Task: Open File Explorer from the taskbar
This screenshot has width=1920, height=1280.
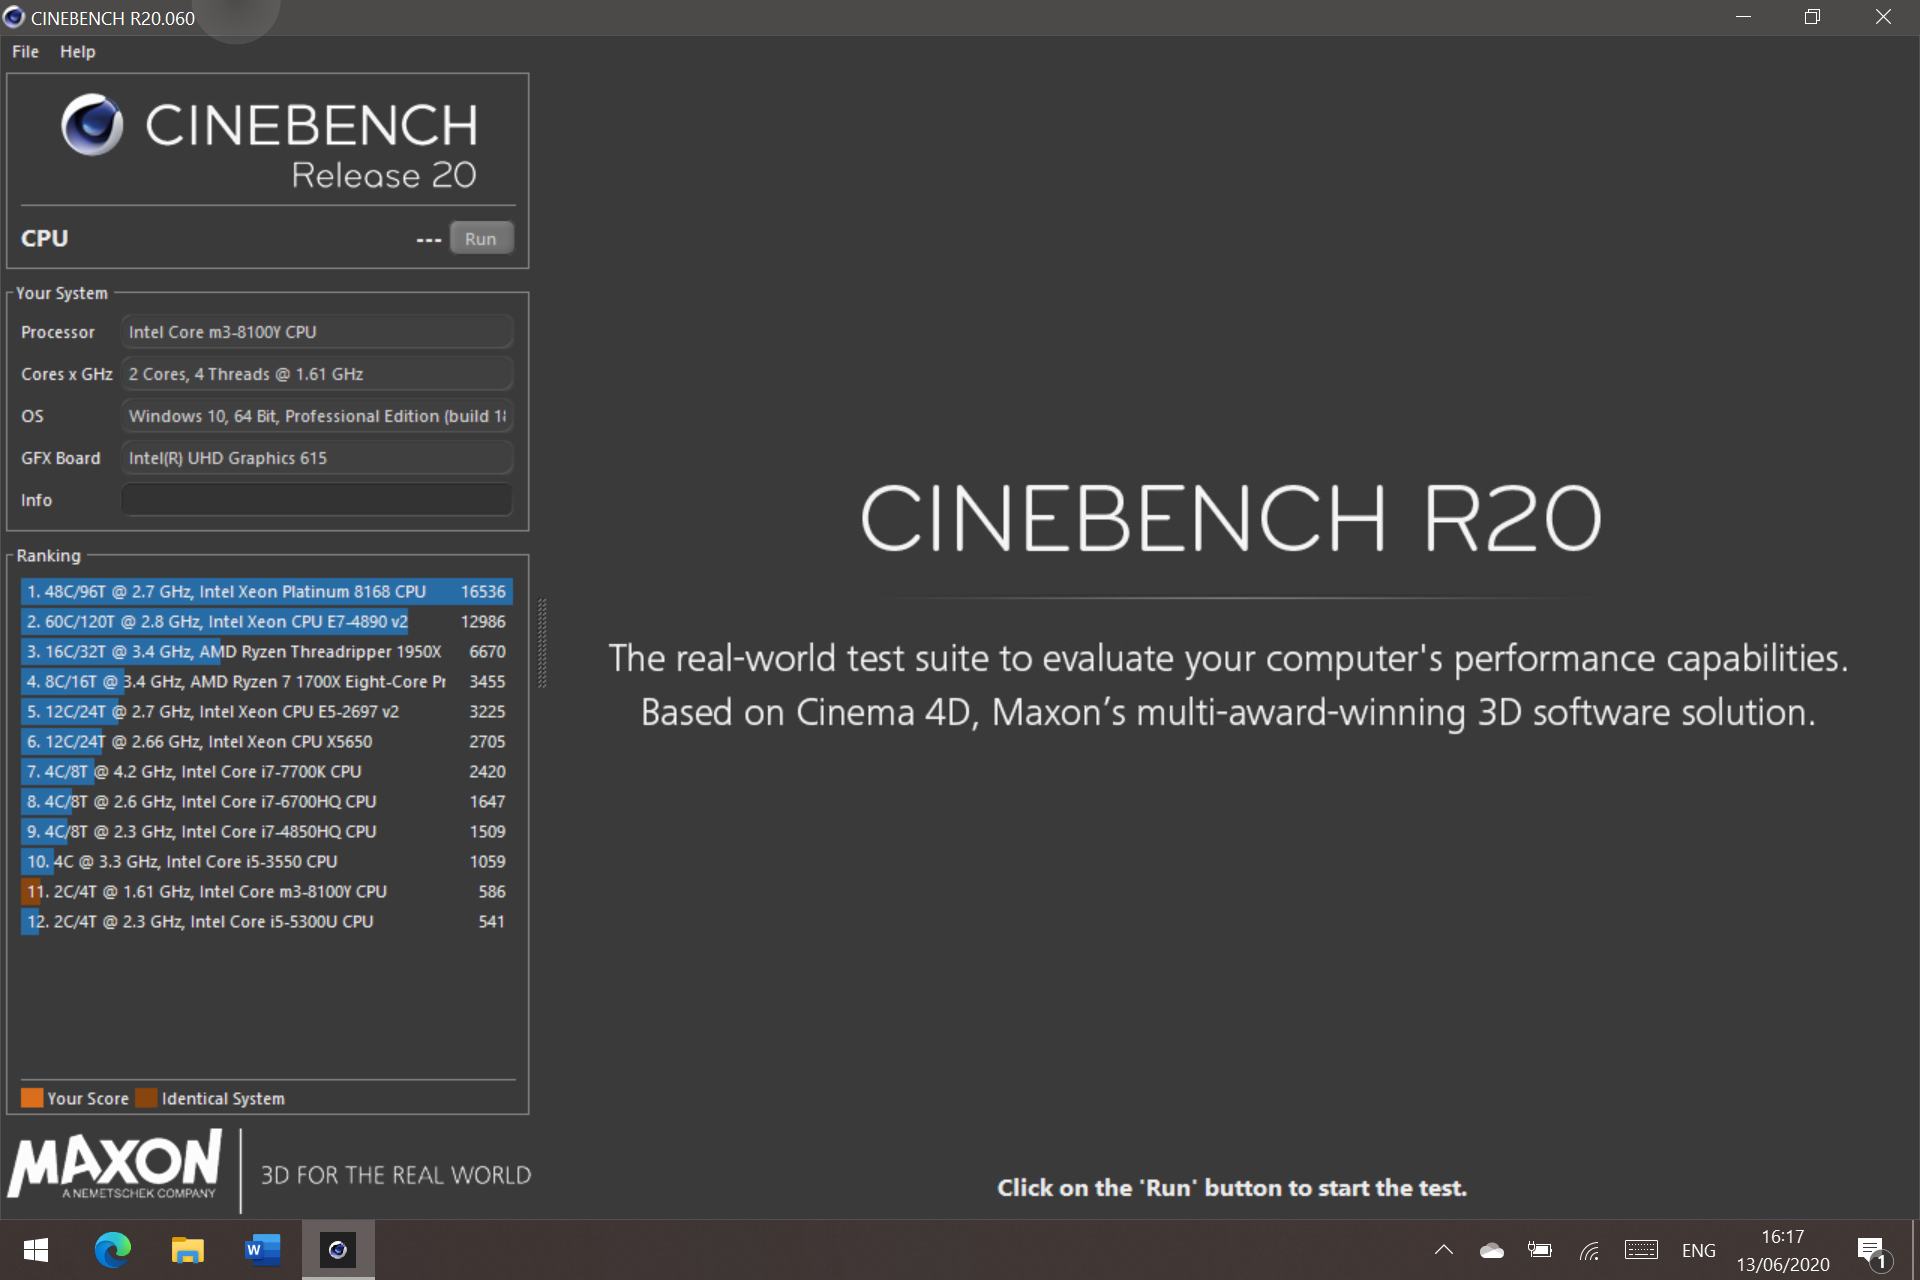Action: (x=188, y=1250)
